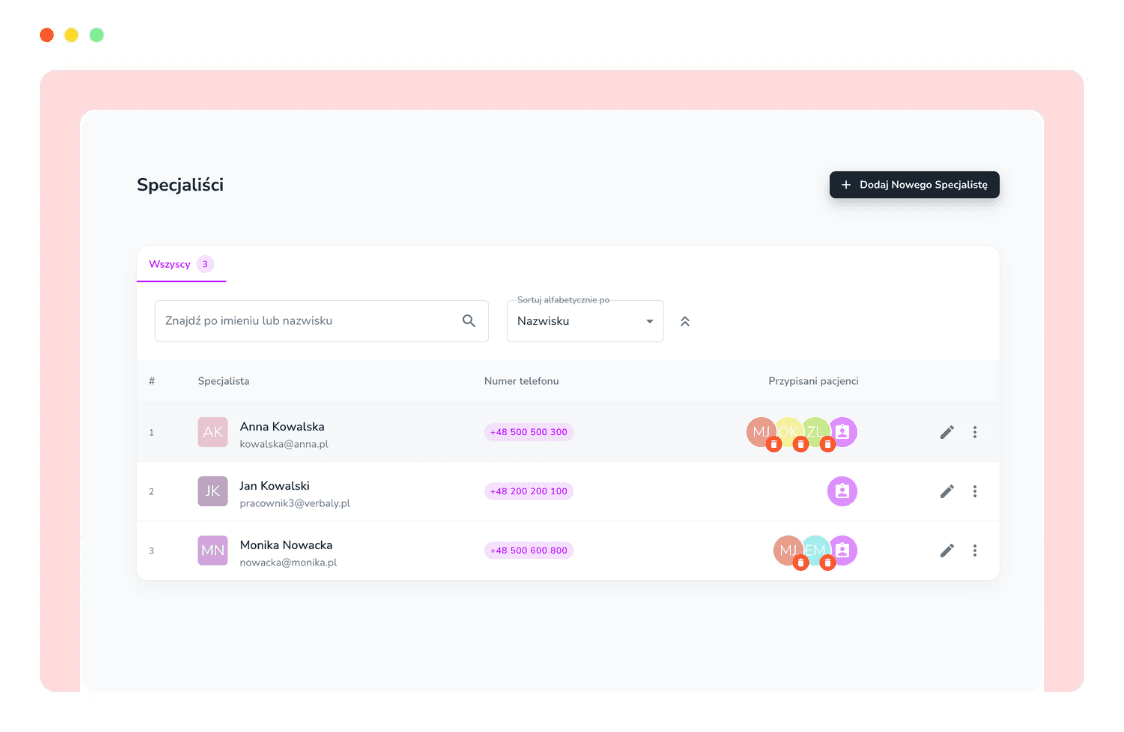Screen dimensions: 1124x732
Task: Click MJ patient avatar in Monika Nowacka row
Action: 787,550
